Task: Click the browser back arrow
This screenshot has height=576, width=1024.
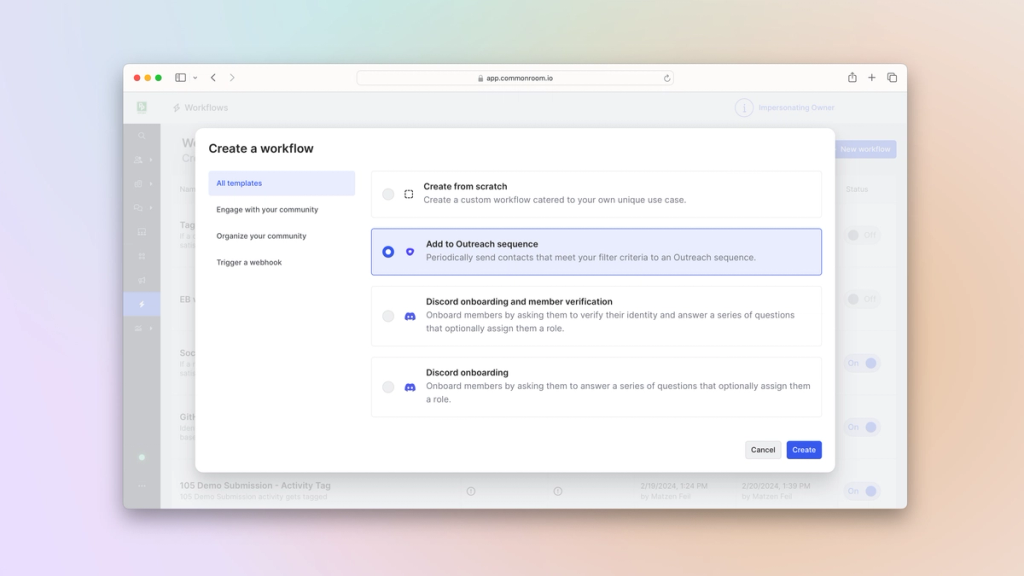Action: click(x=214, y=78)
